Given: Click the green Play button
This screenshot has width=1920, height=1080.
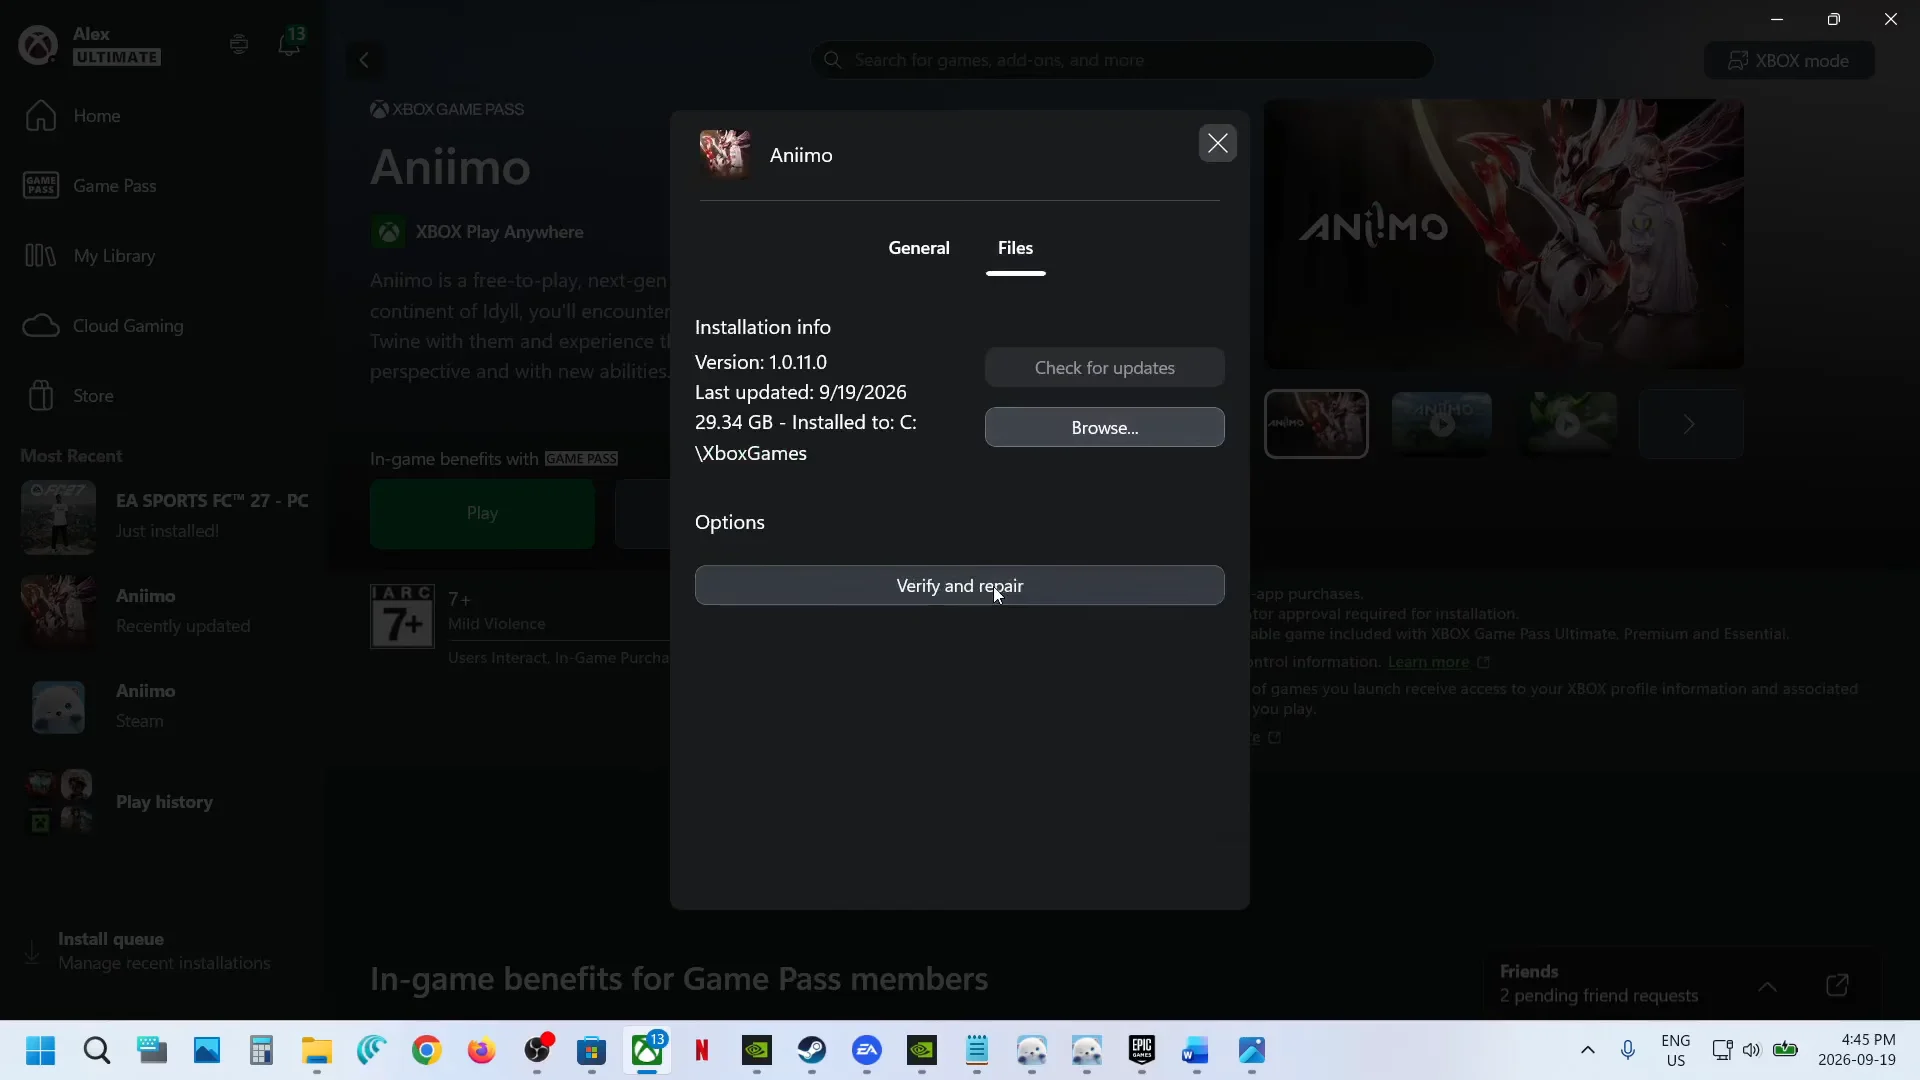Looking at the screenshot, I should 482,514.
